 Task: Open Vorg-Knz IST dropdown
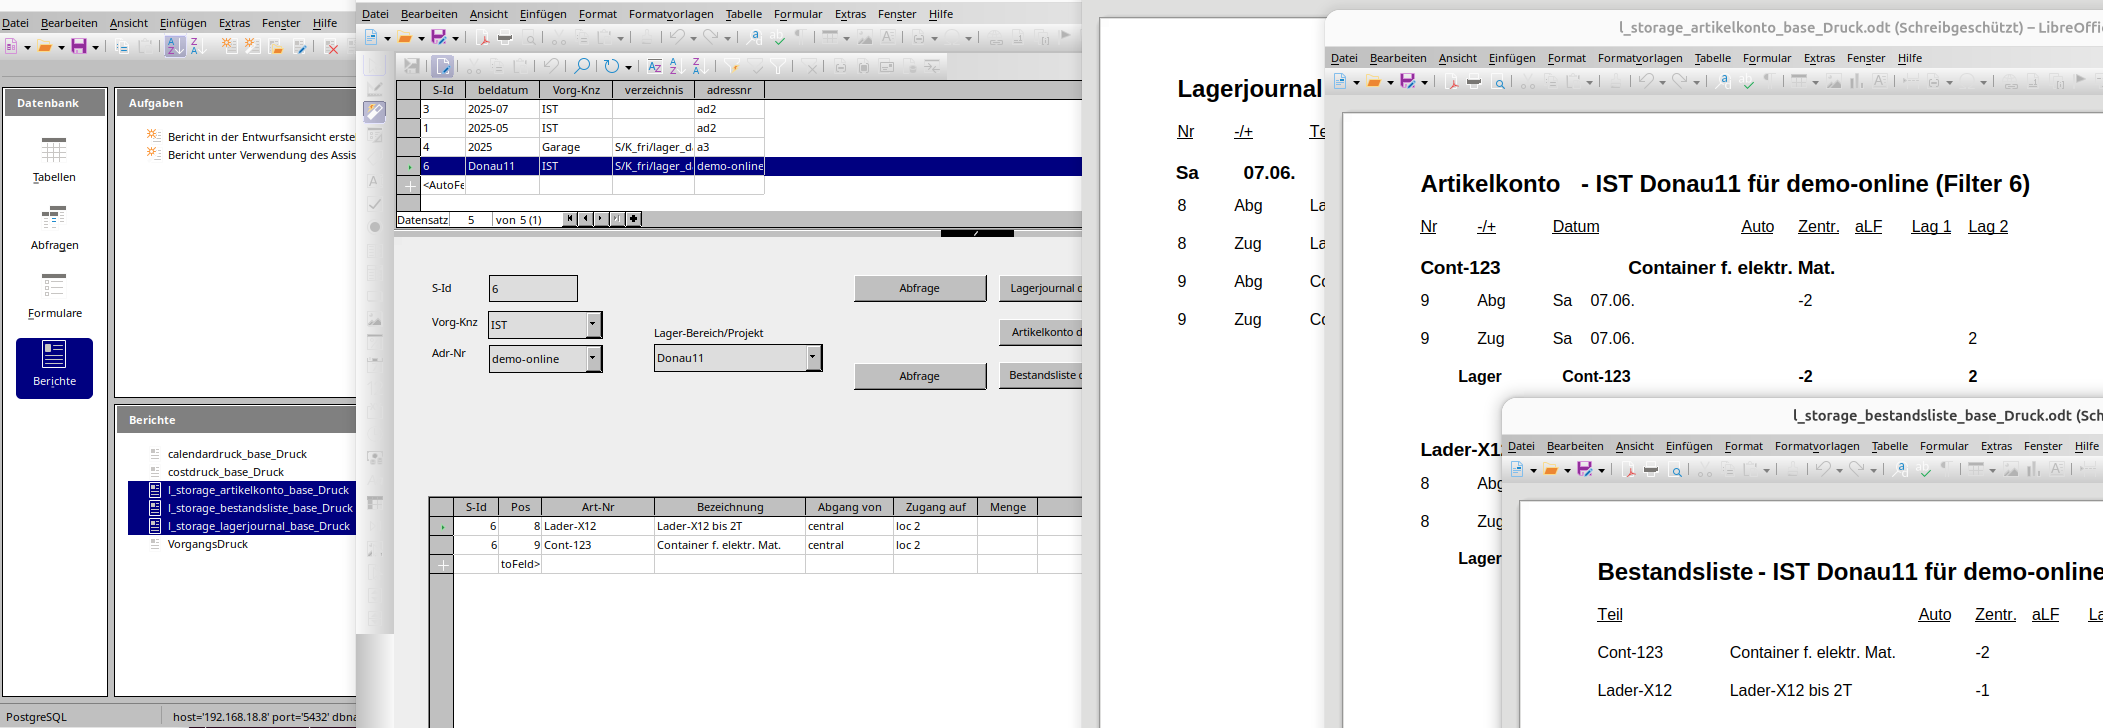coord(593,324)
